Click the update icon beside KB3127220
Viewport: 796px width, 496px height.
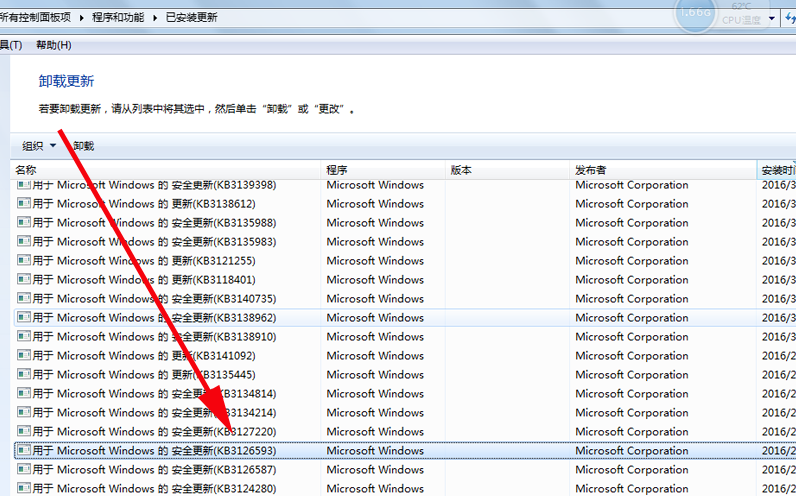(x=24, y=432)
